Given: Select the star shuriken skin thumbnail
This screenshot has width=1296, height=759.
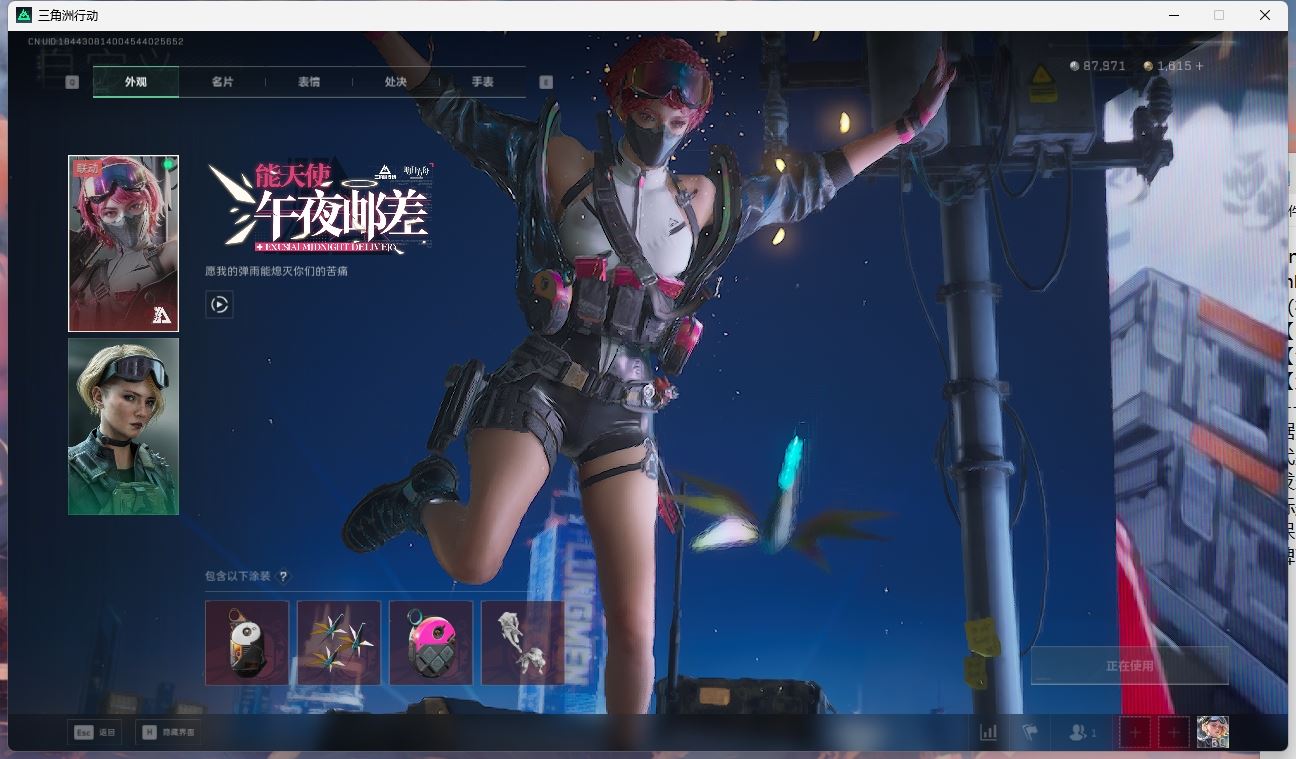Looking at the screenshot, I should pyautogui.click(x=339, y=643).
